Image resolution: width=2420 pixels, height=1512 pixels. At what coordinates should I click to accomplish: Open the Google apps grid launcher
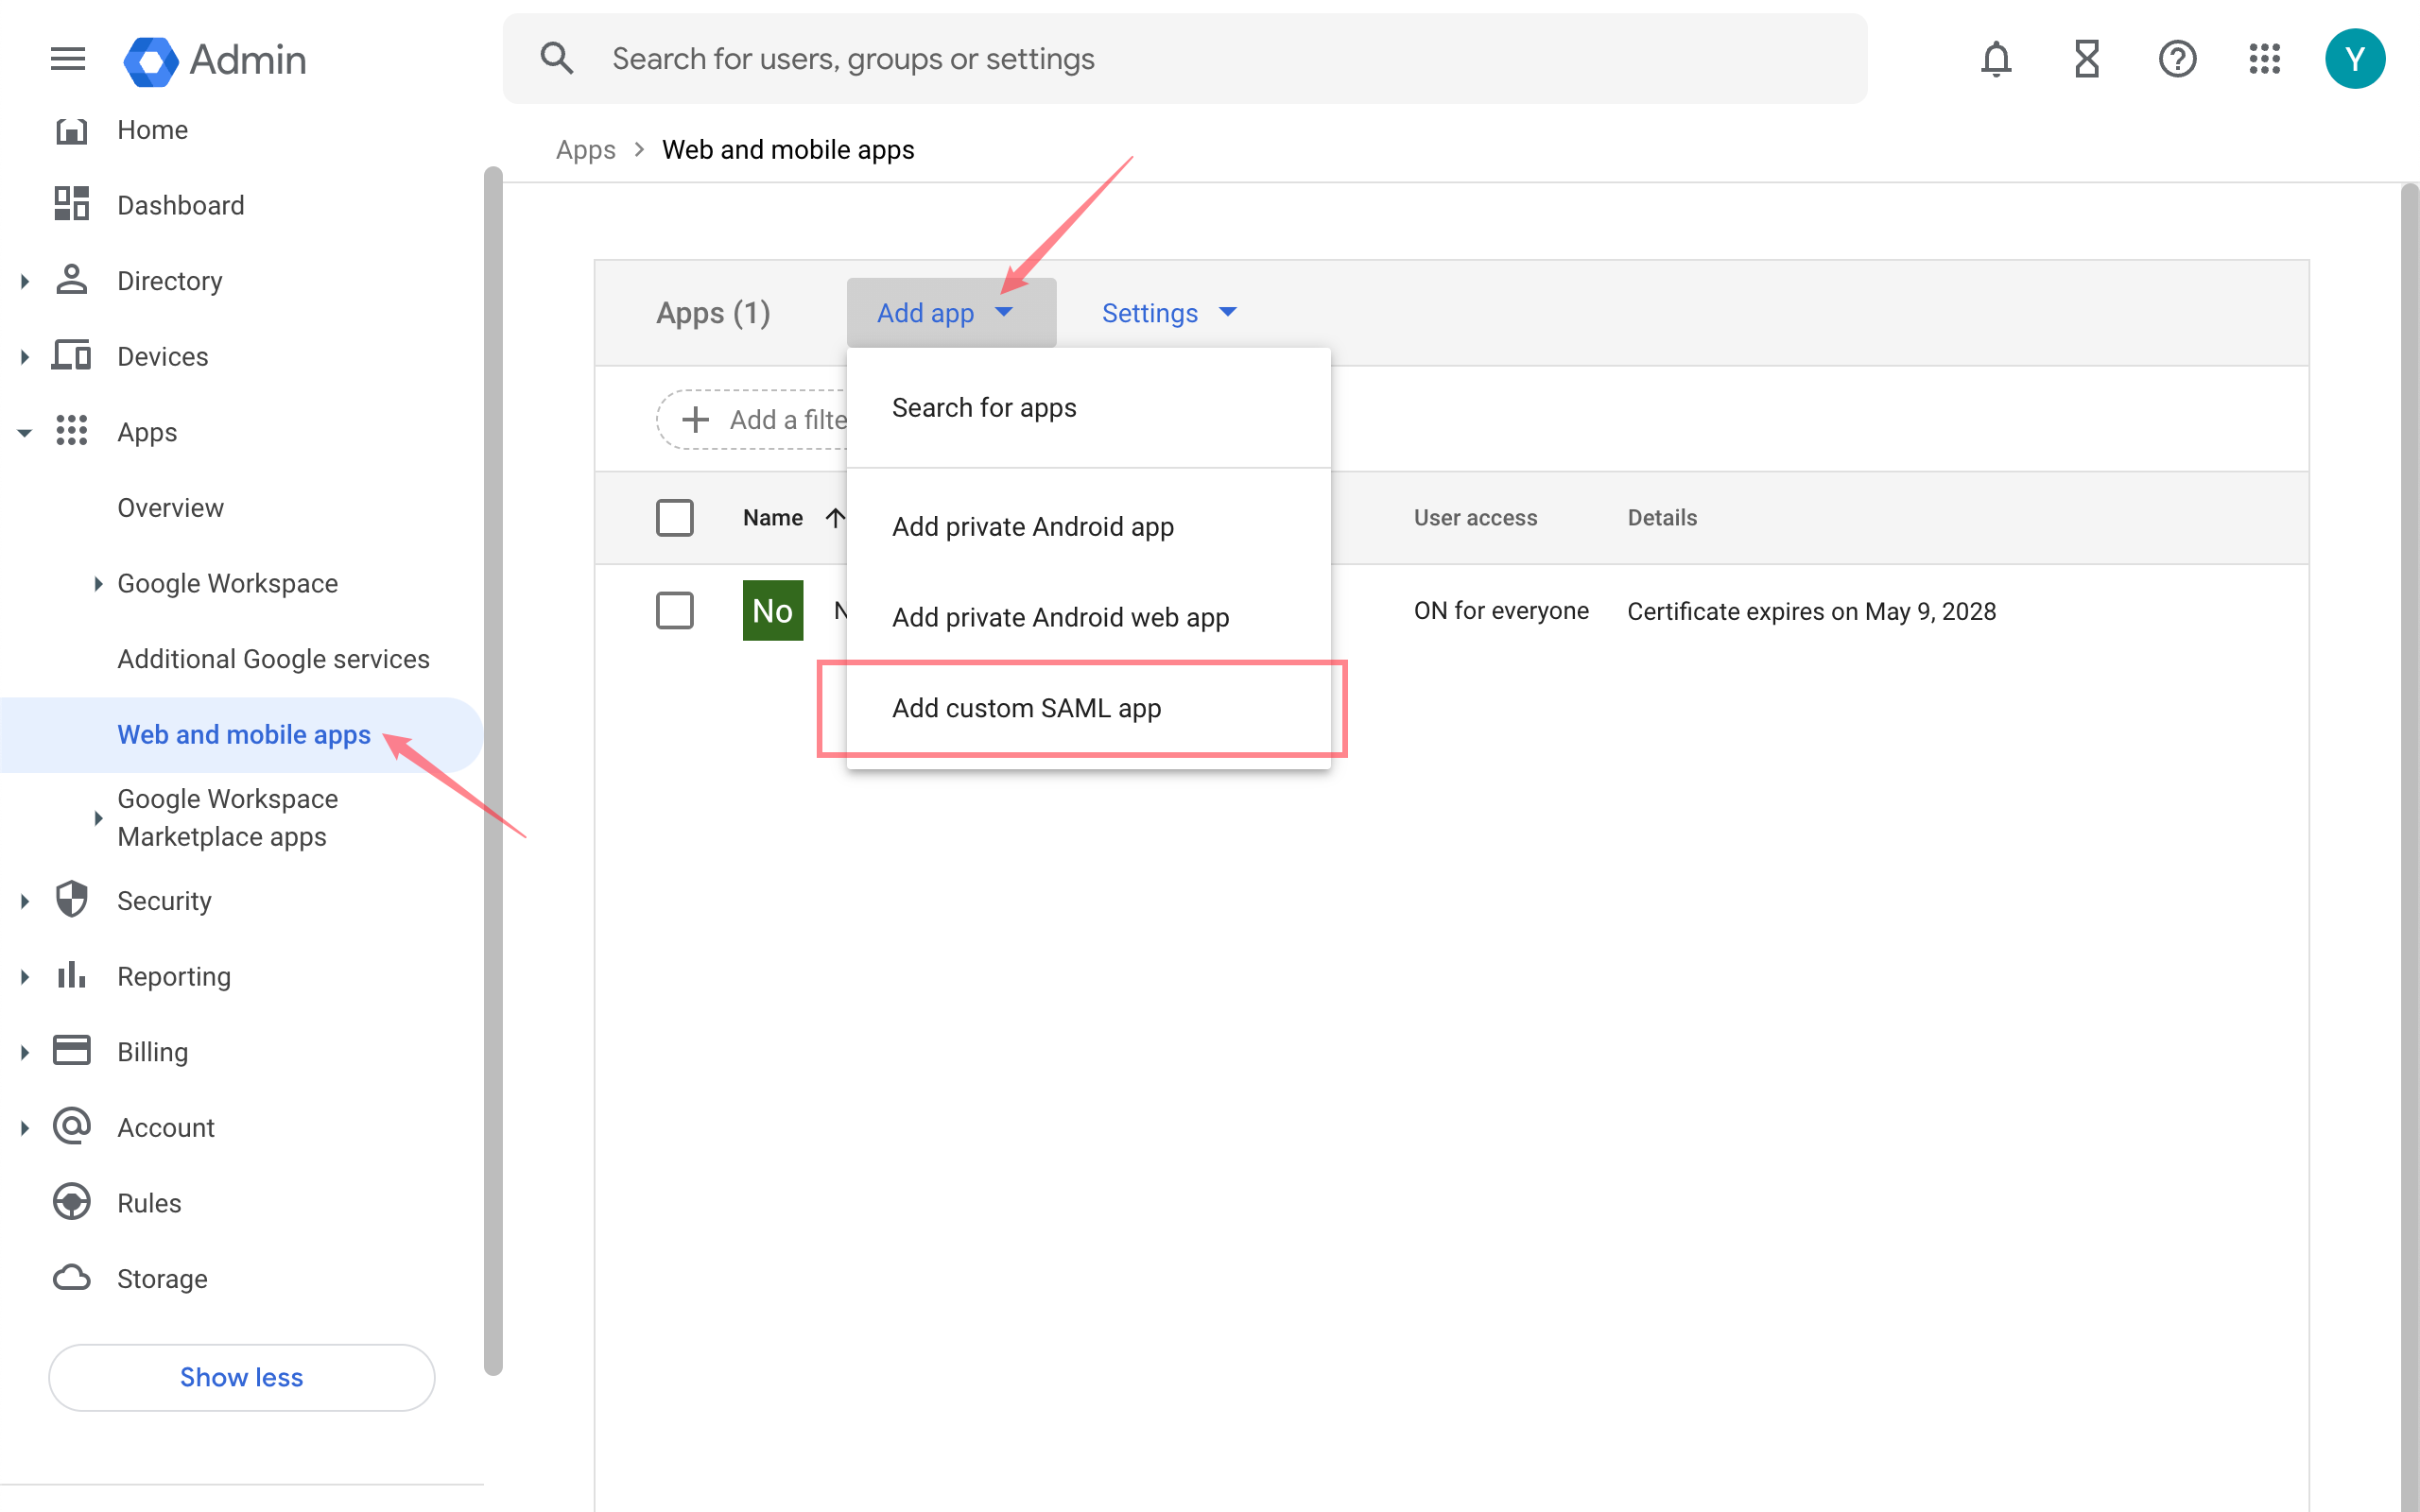click(2264, 59)
